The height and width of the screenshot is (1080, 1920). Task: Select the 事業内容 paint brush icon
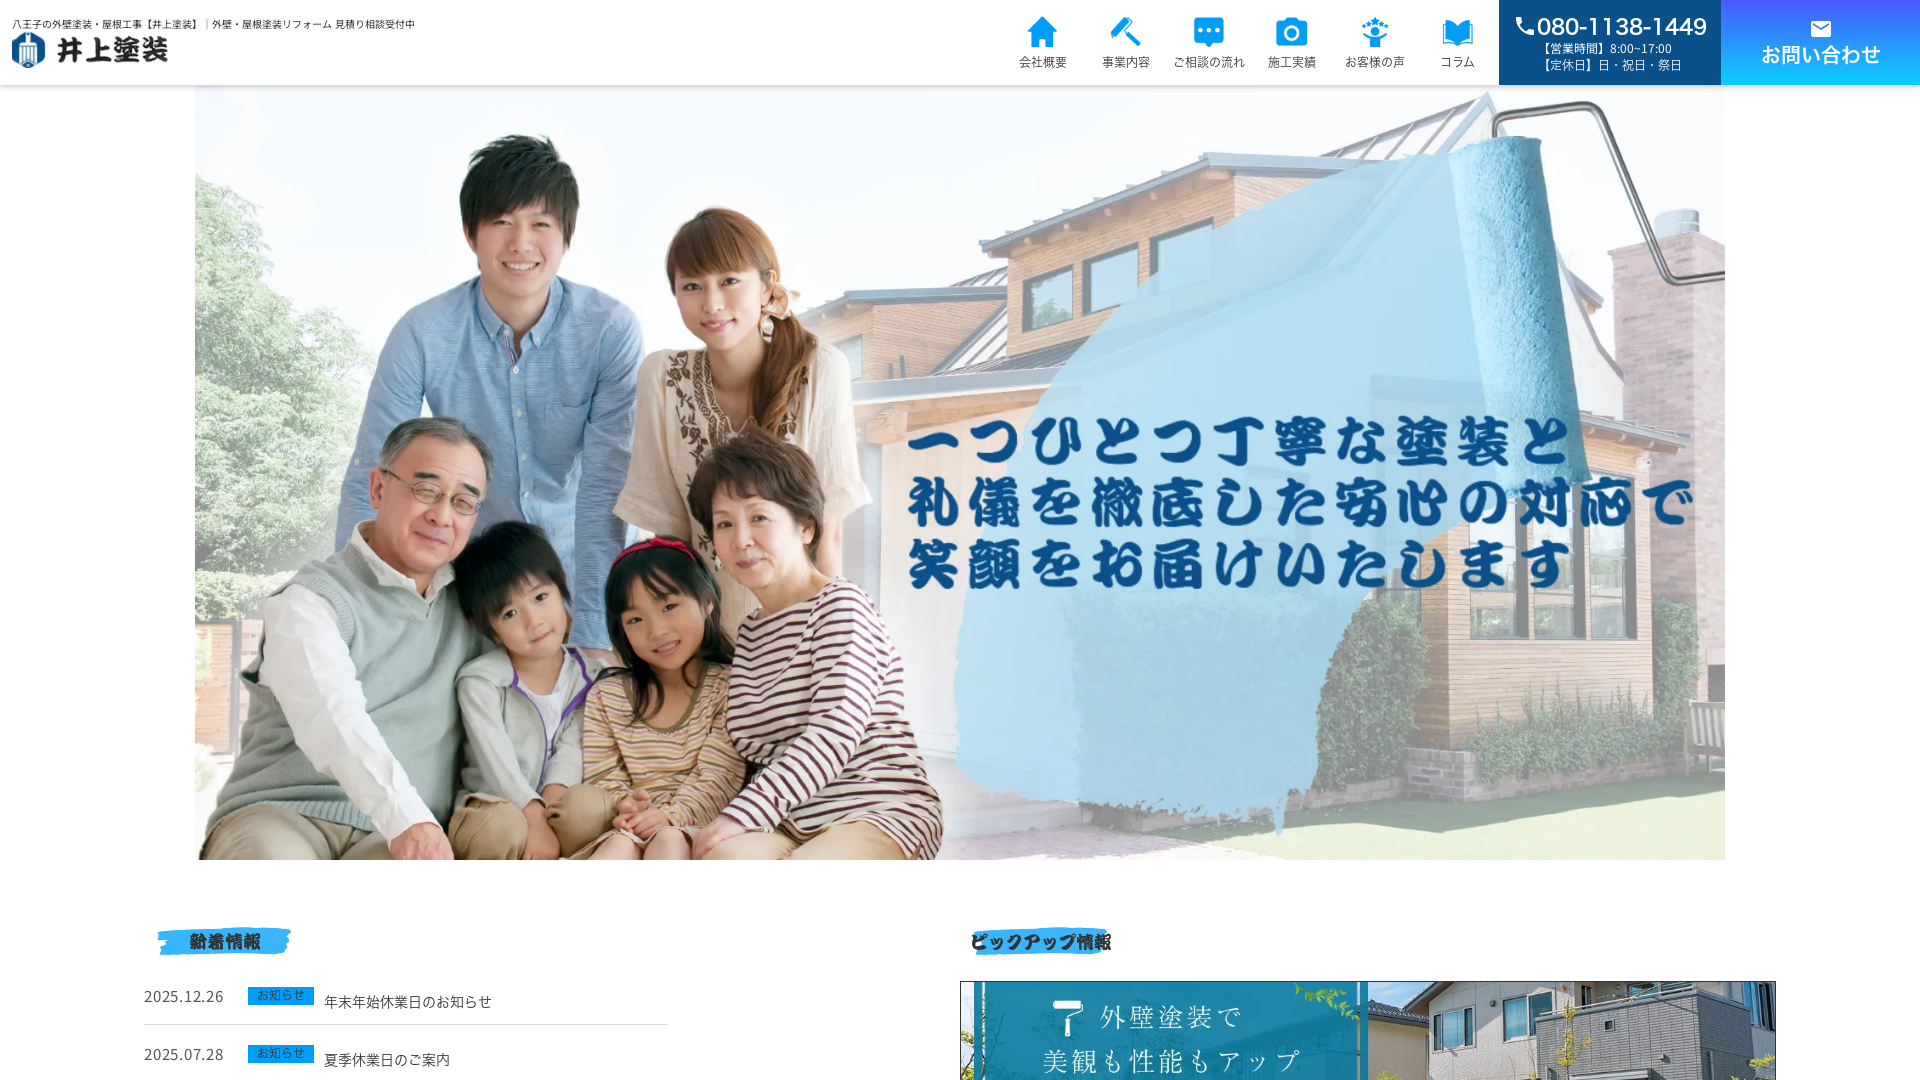(1125, 30)
